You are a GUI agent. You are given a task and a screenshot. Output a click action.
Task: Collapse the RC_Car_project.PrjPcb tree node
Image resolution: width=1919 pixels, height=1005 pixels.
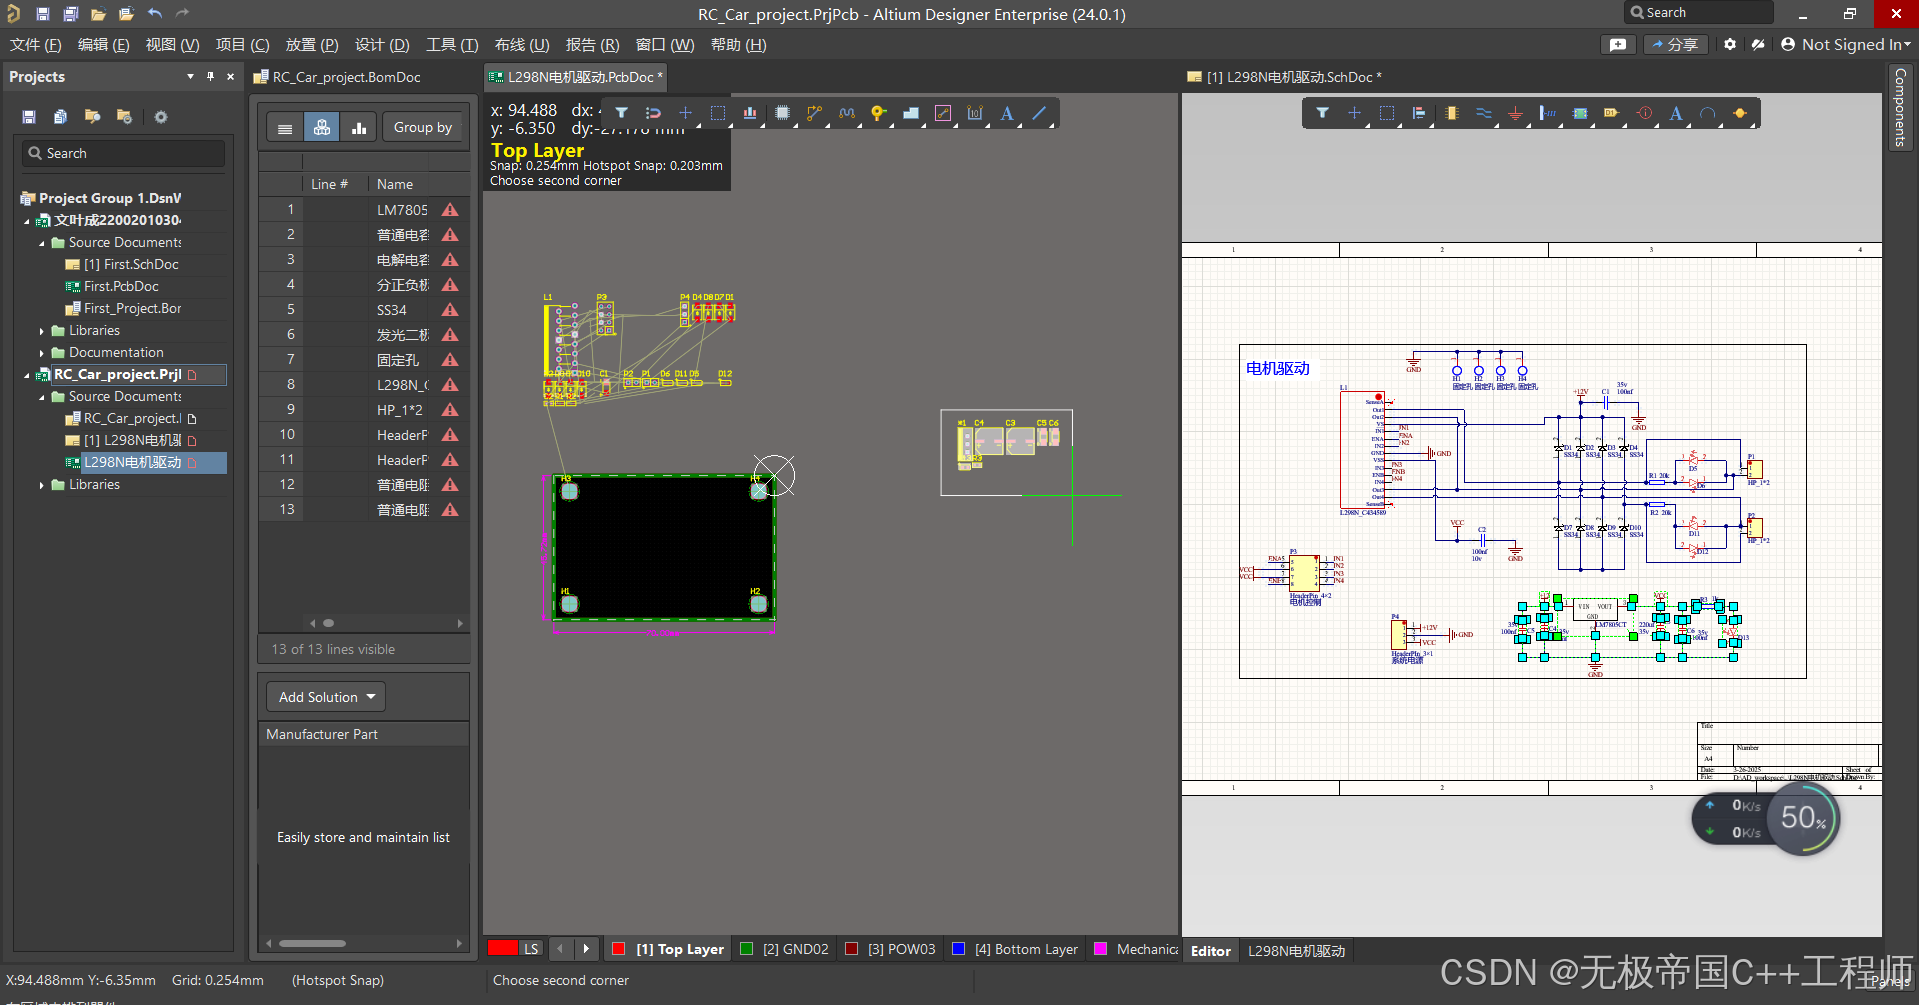point(27,375)
